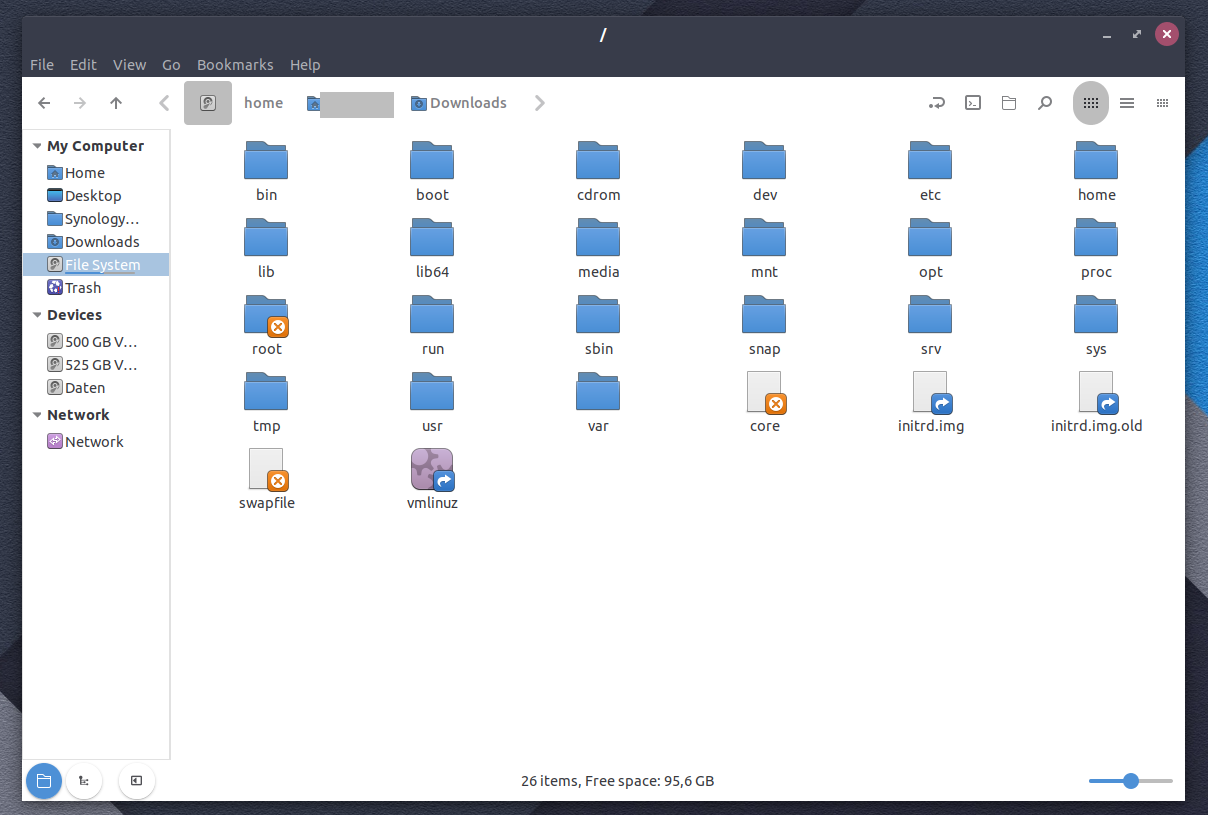Go up to the parent directory
1208x815 pixels.
(x=116, y=103)
